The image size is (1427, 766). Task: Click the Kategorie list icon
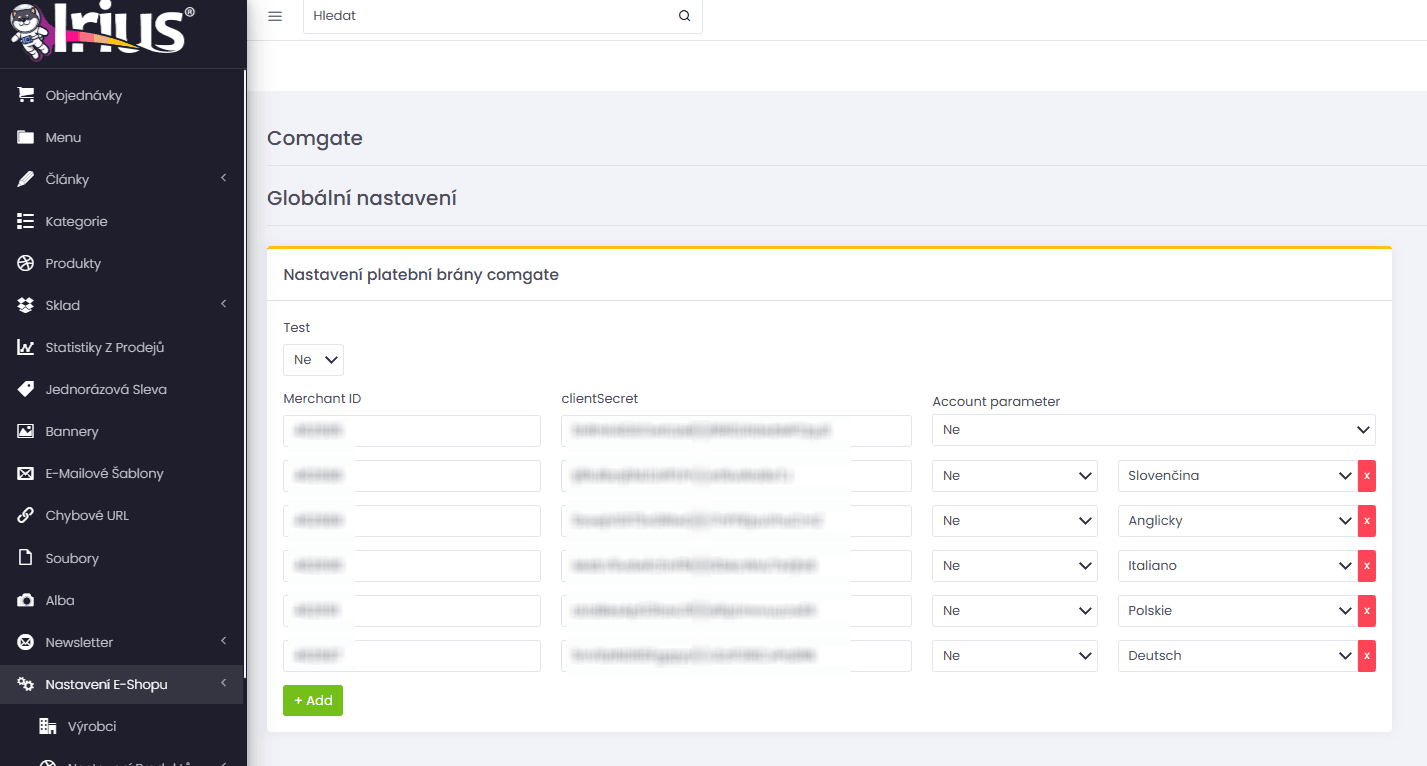(26, 221)
